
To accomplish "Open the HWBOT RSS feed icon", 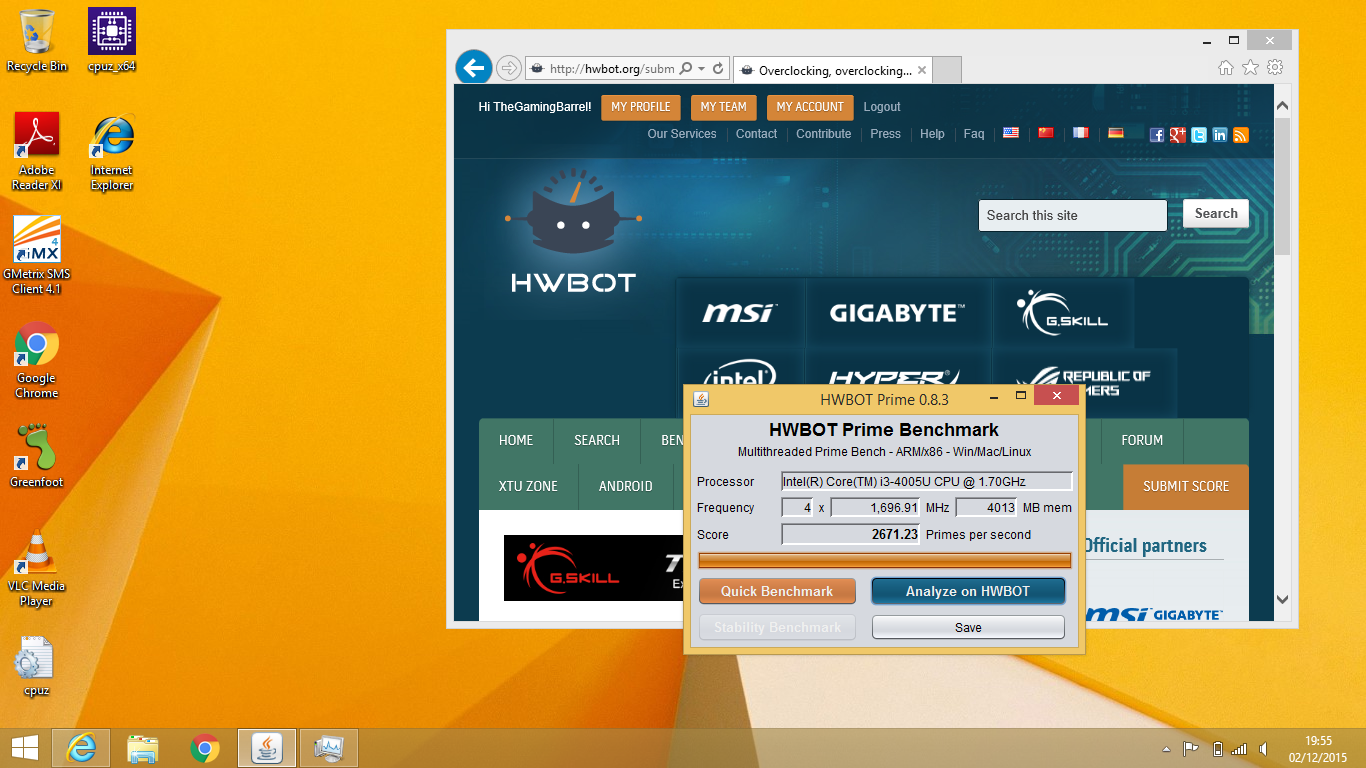I will [x=1241, y=135].
